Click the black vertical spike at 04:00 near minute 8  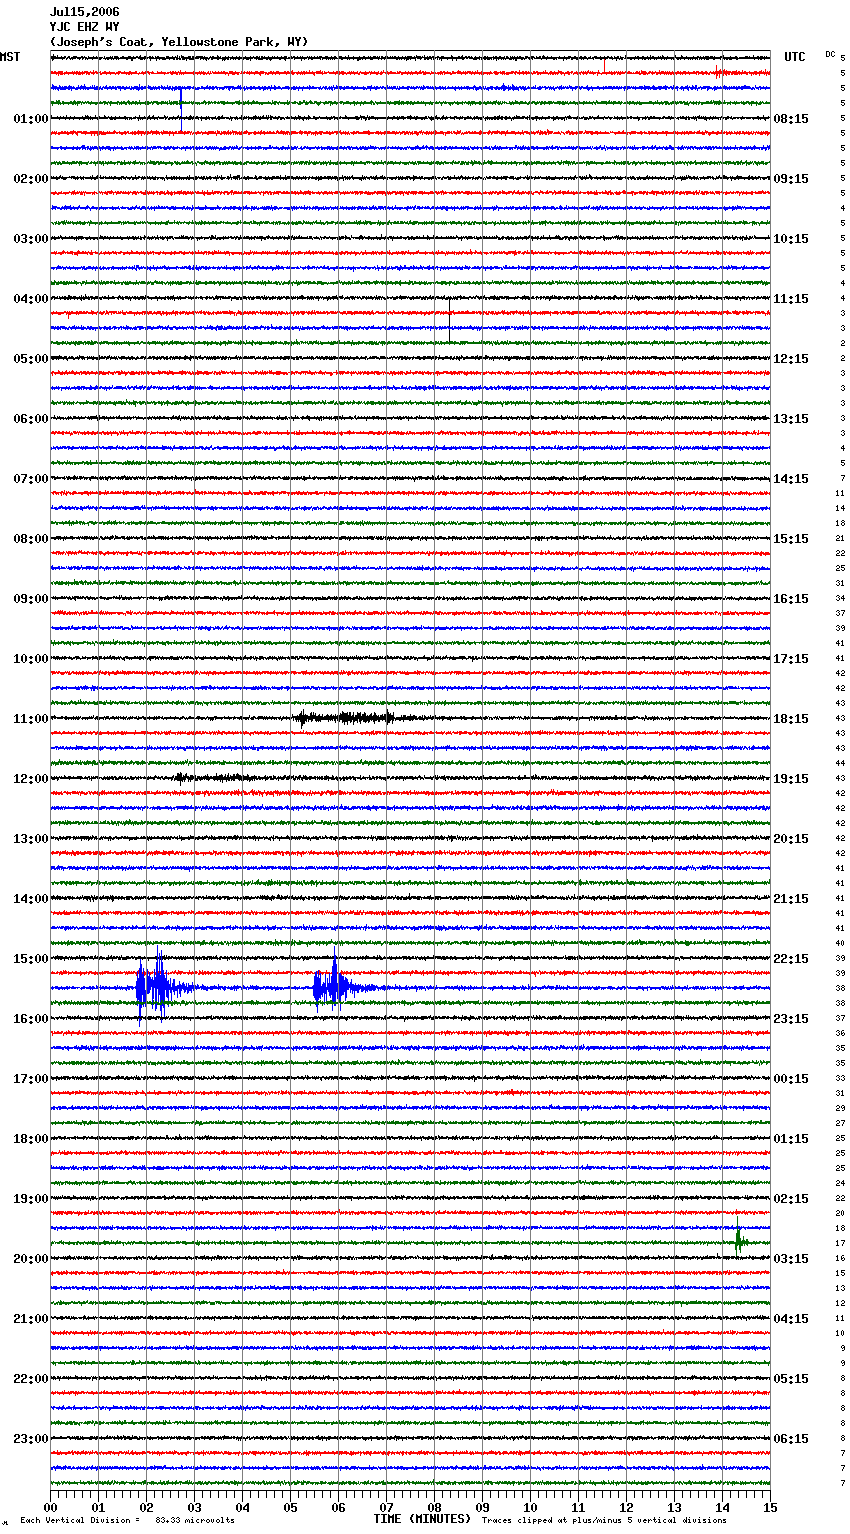tap(449, 320)
